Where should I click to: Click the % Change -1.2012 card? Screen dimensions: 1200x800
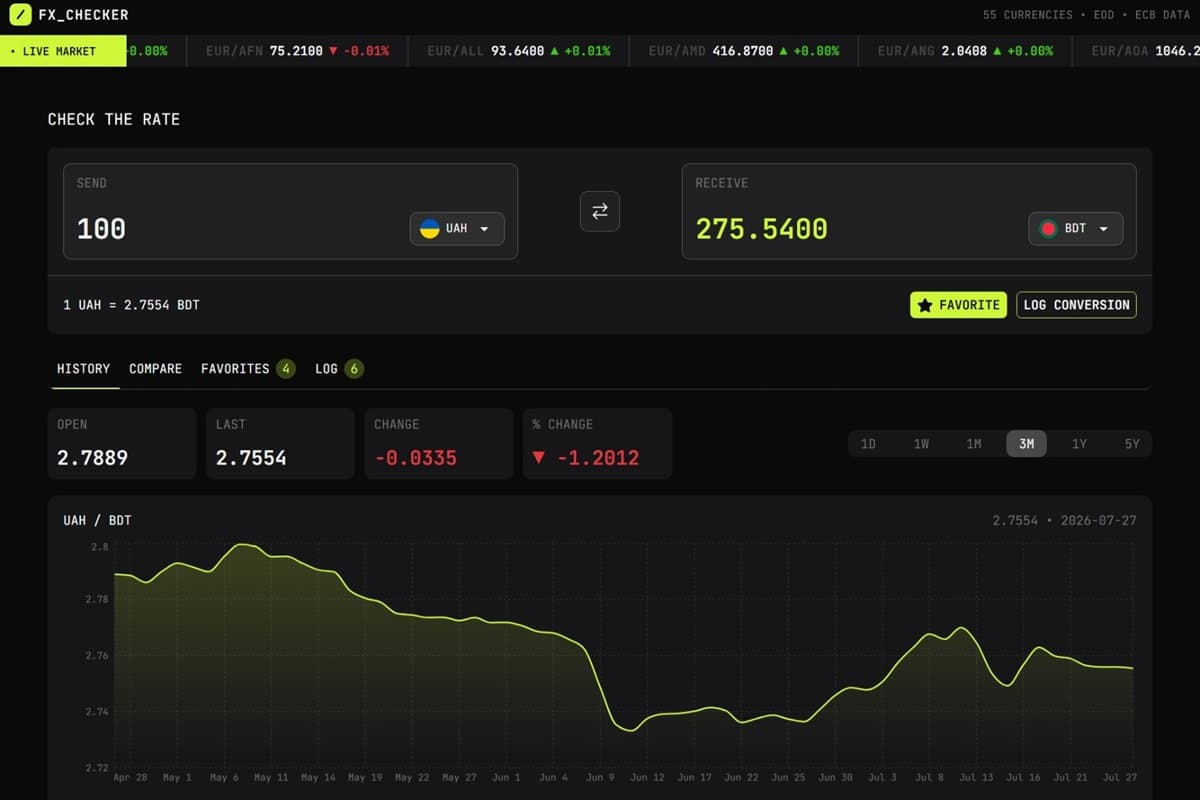(x=597, y=444)
